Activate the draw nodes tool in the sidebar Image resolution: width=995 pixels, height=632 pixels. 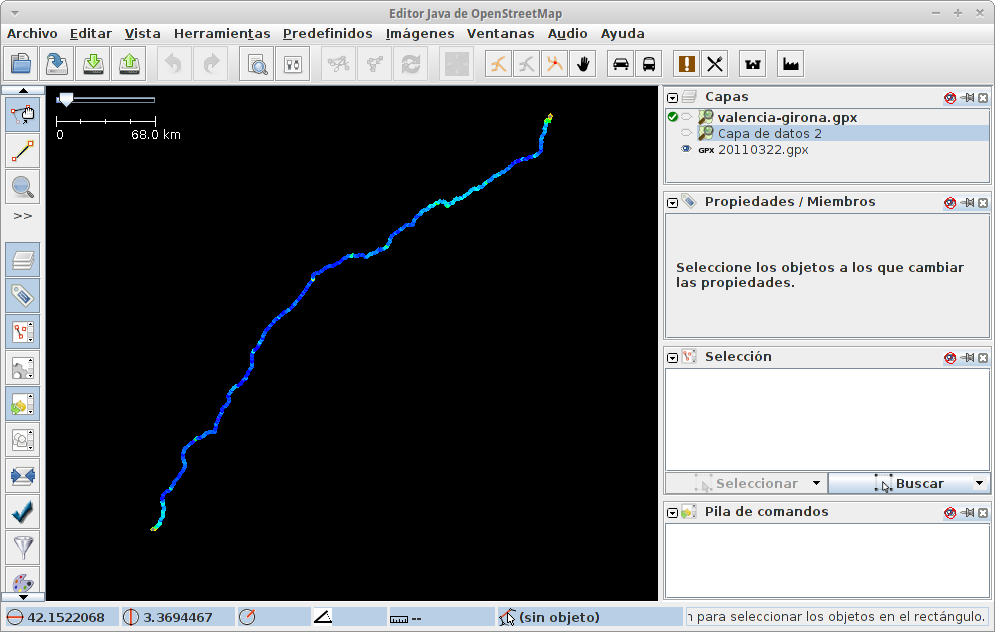click(22, 151)
